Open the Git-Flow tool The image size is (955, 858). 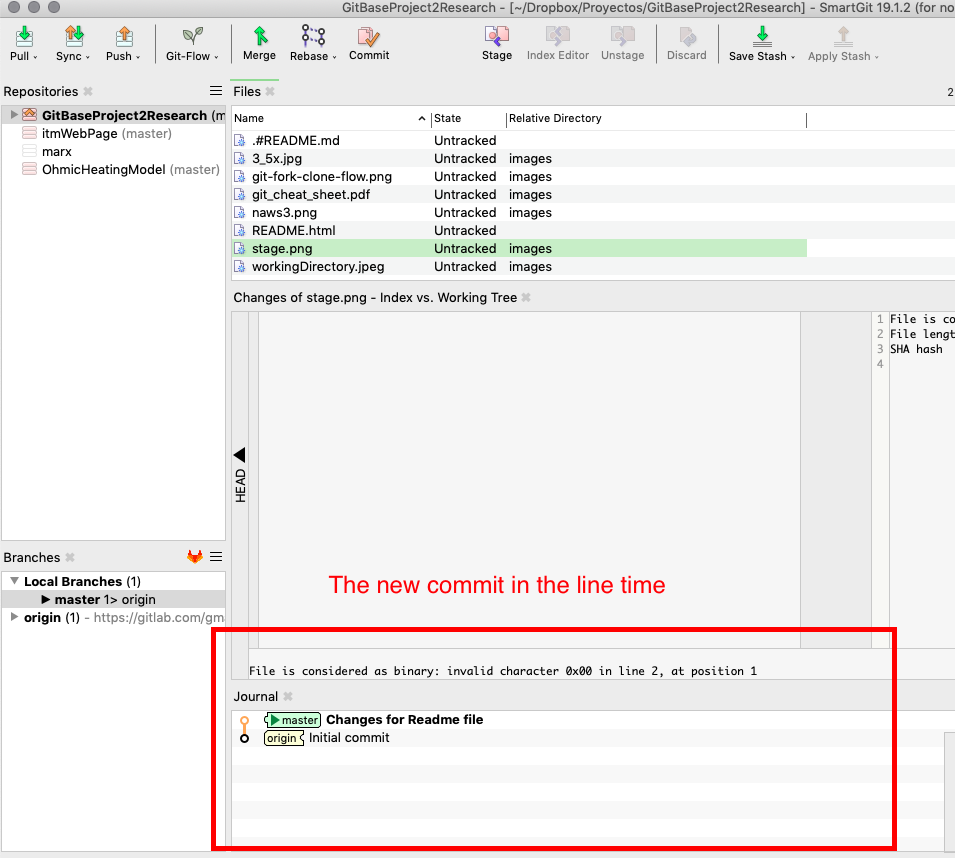188,38
